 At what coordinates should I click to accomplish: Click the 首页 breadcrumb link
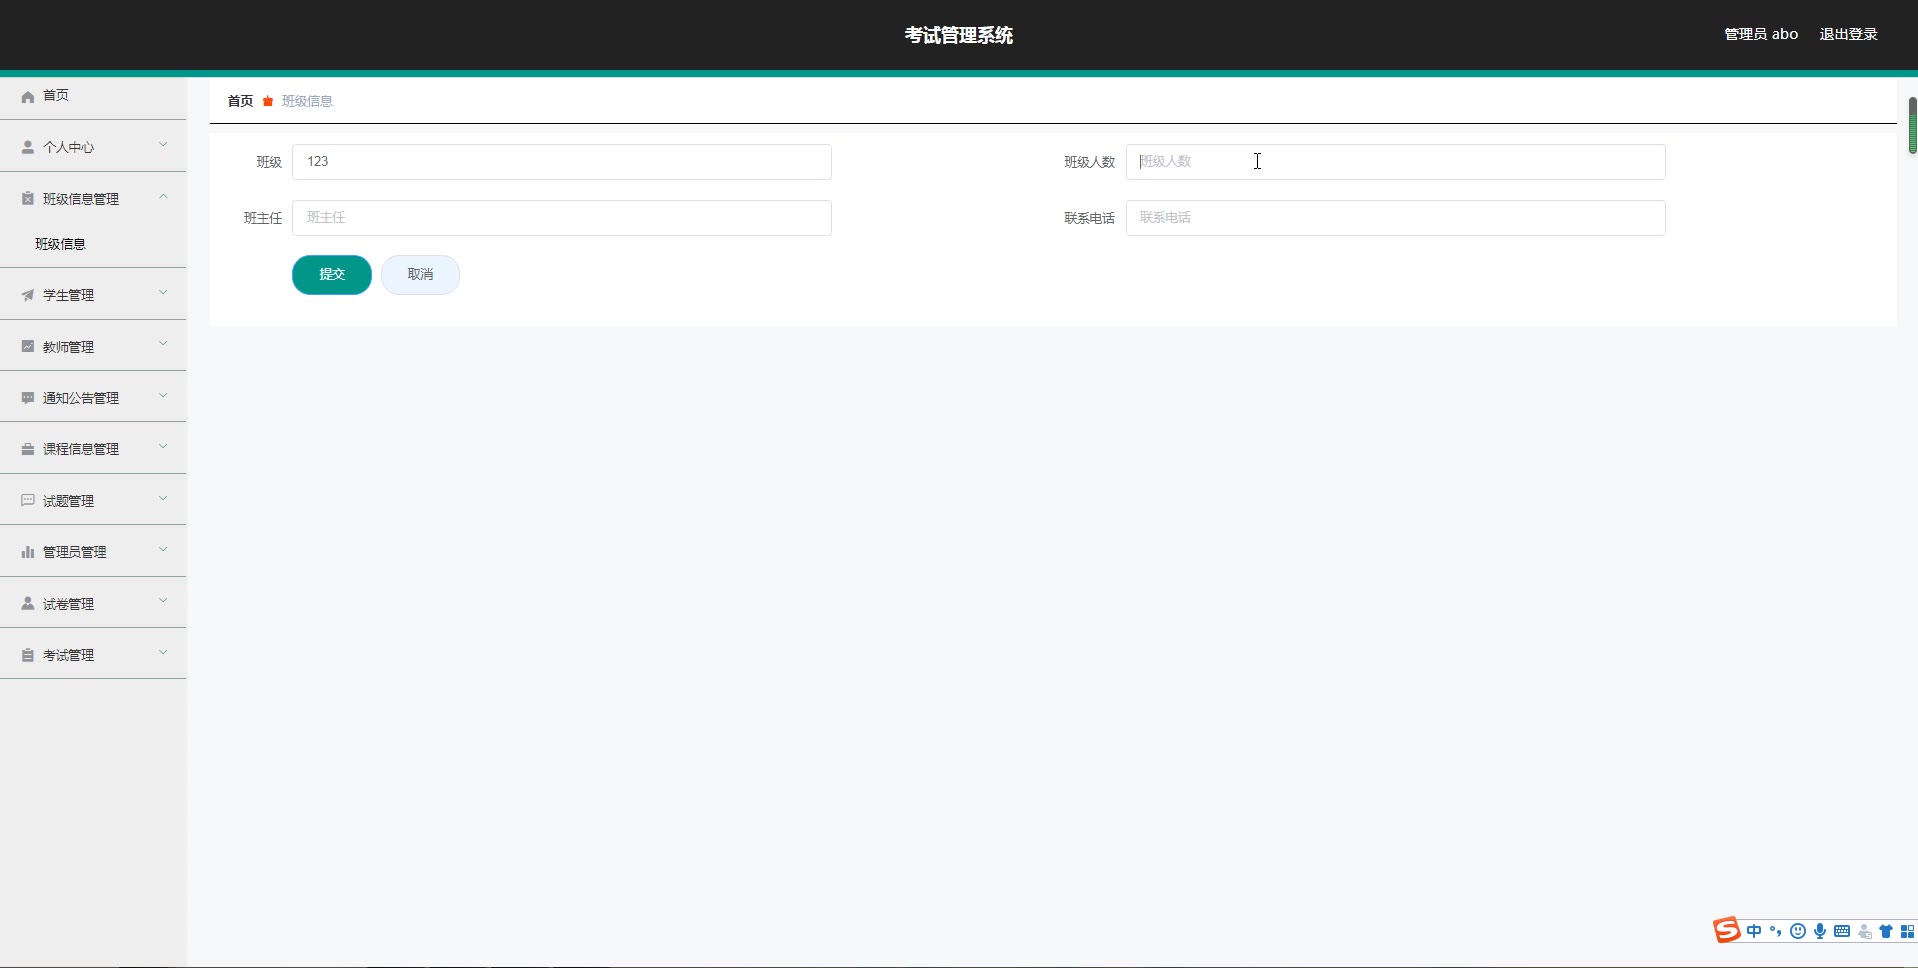(240, 101)
